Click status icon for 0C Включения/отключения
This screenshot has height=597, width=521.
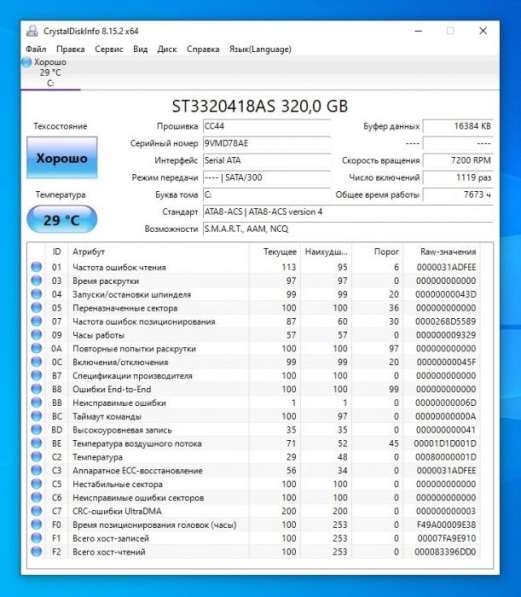point(36,362)
